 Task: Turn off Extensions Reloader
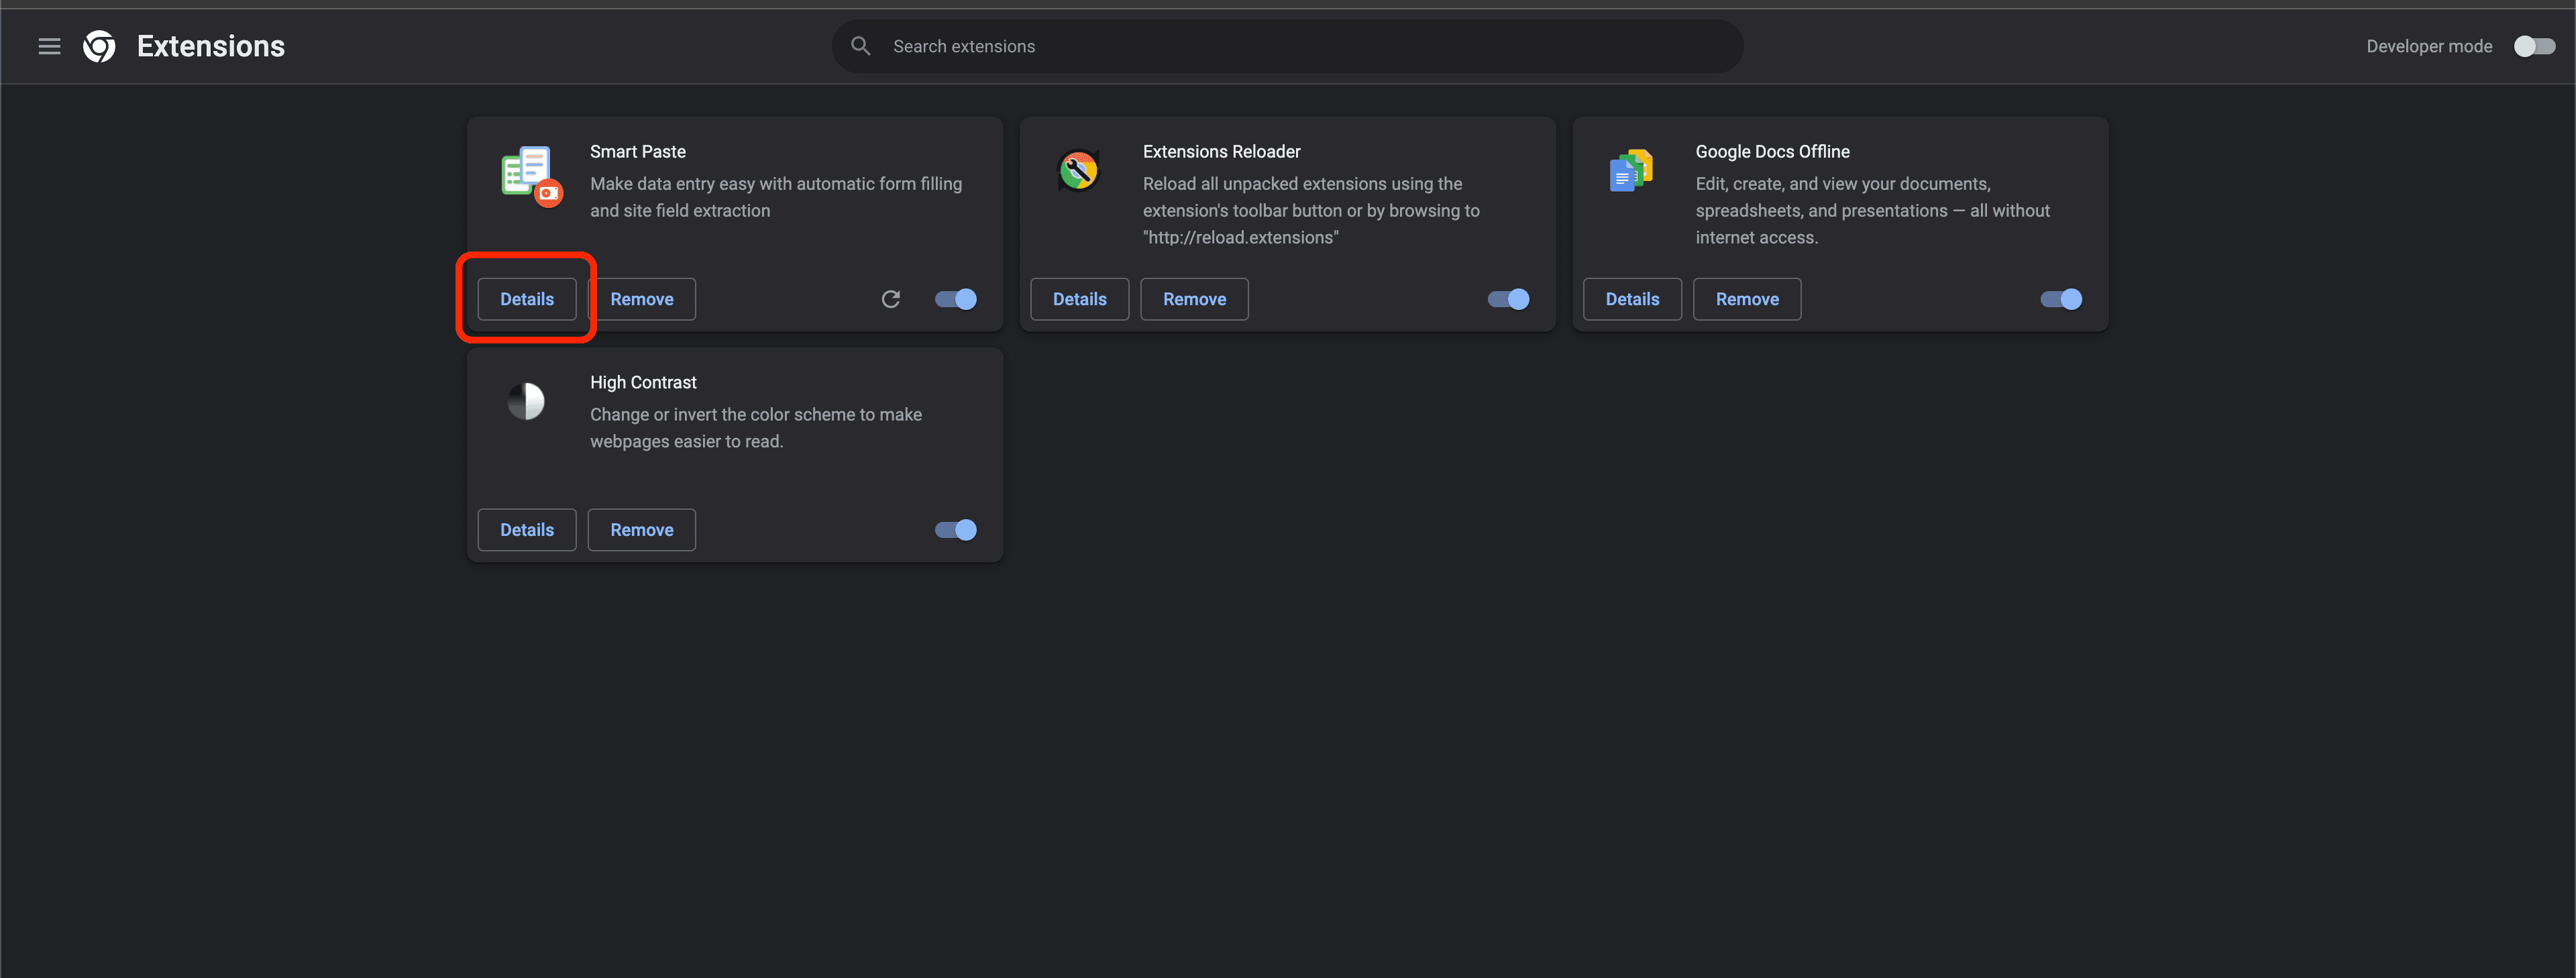(x=1508, y=299)
